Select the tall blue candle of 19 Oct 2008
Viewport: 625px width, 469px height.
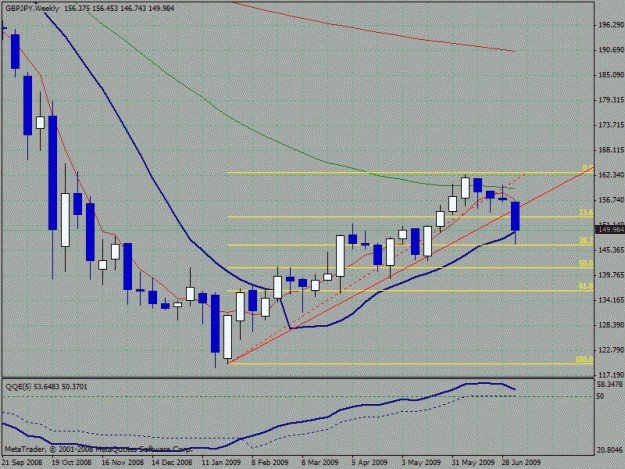(x=53, y=173)
